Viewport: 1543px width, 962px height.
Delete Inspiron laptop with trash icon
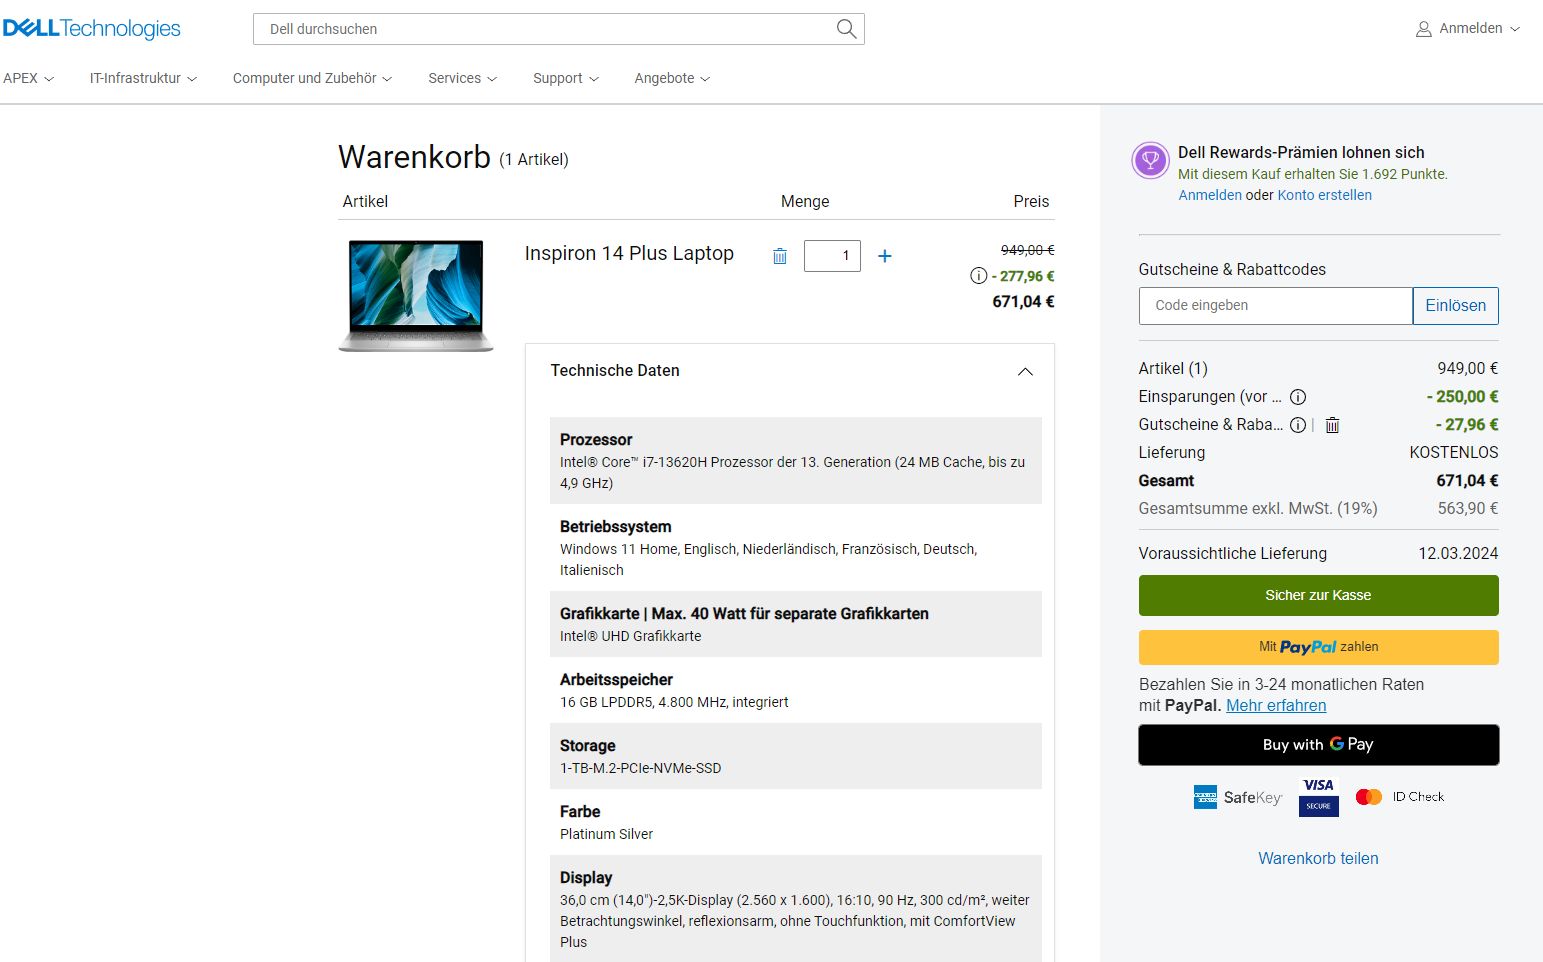click(780, 256)
